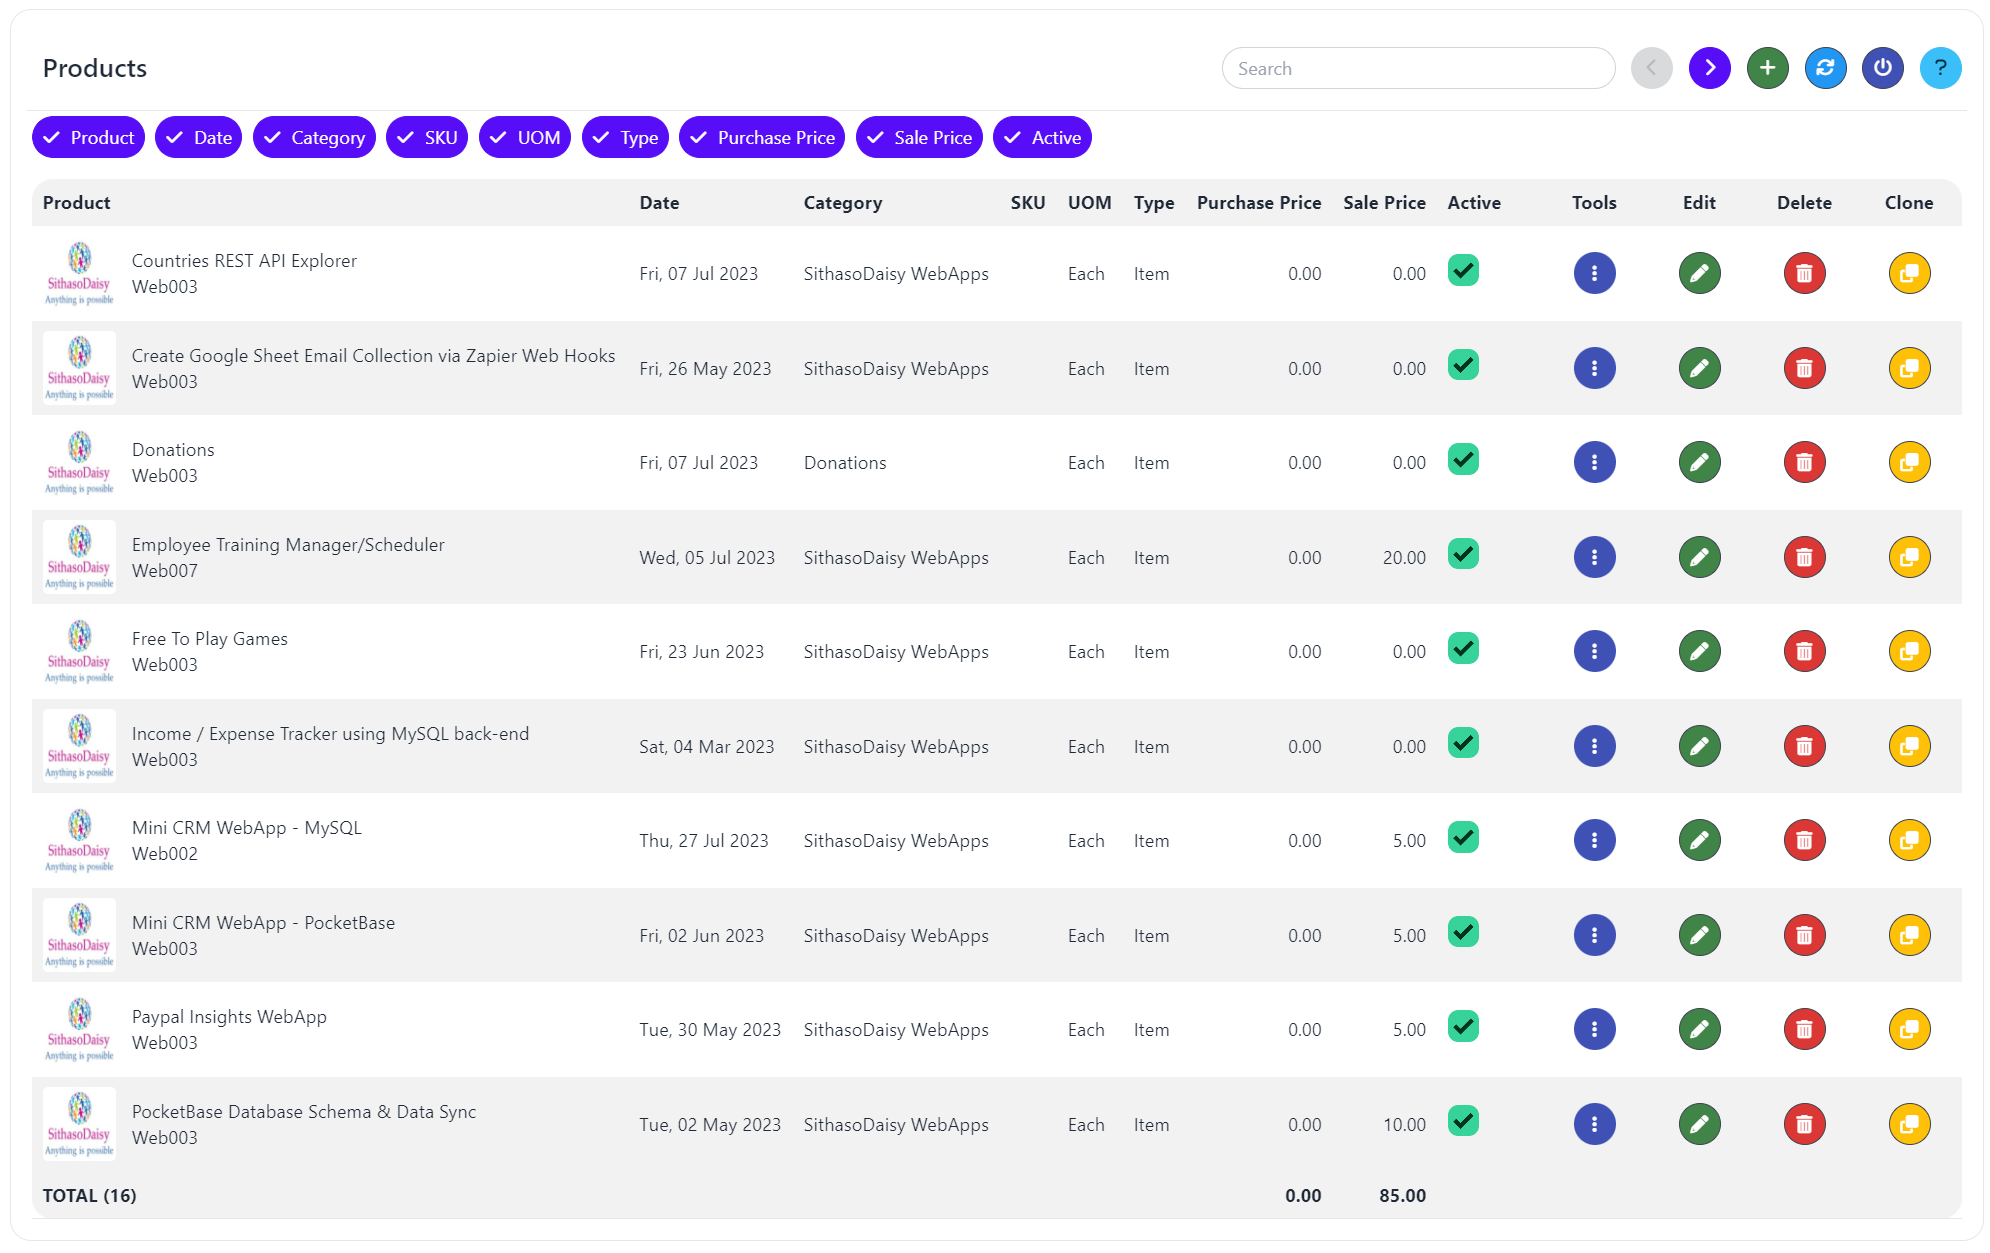The height and width of the screenshot is (1253, 1990).
Task: Go to next page with chevron button
Action: [1709, 68]
